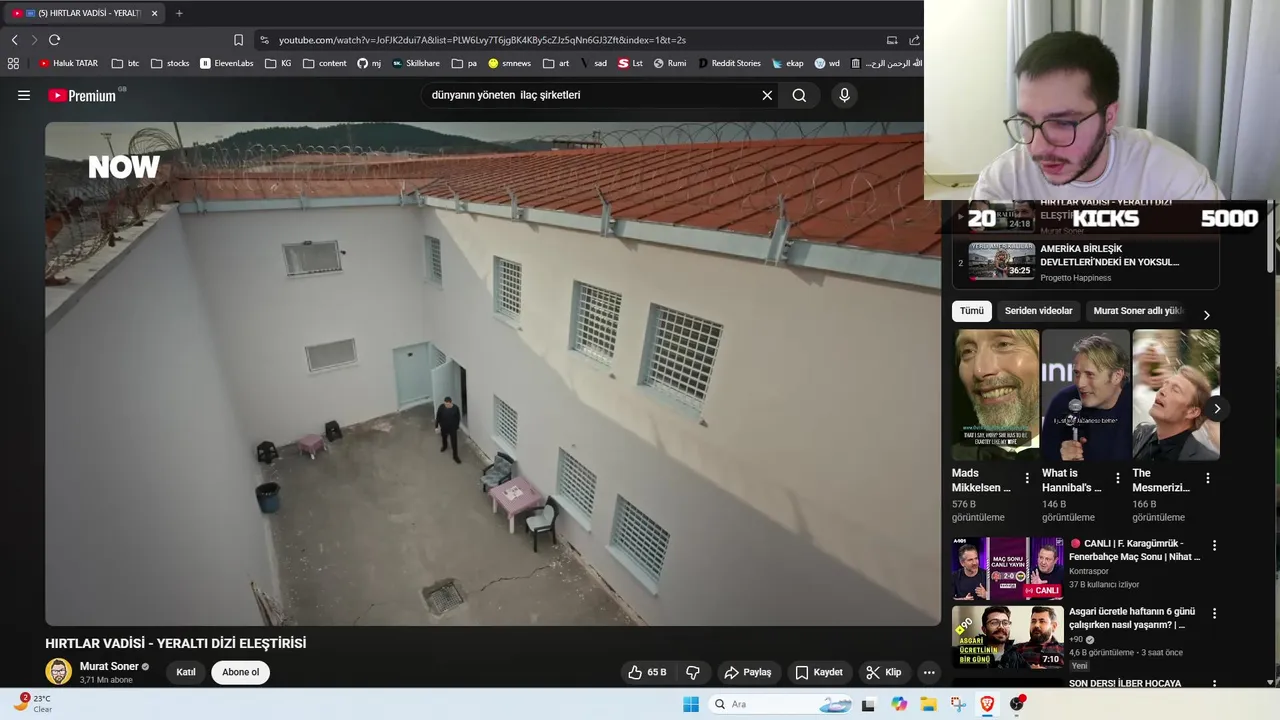This screenshot has height=720, width=1280.
Task: Open ElevenLabs bookmark
Action: pos(226,63)
